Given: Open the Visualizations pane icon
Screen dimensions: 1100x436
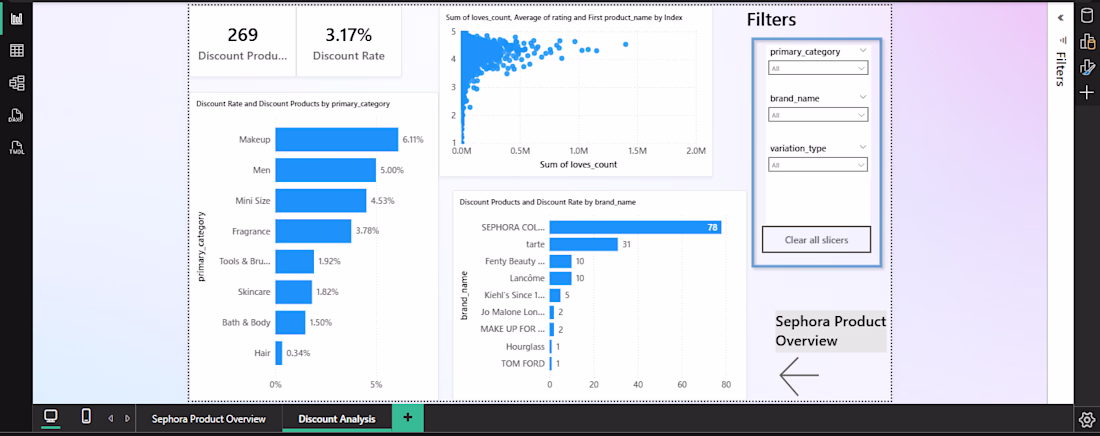Looking at the screenshot, I should 1086,41.
